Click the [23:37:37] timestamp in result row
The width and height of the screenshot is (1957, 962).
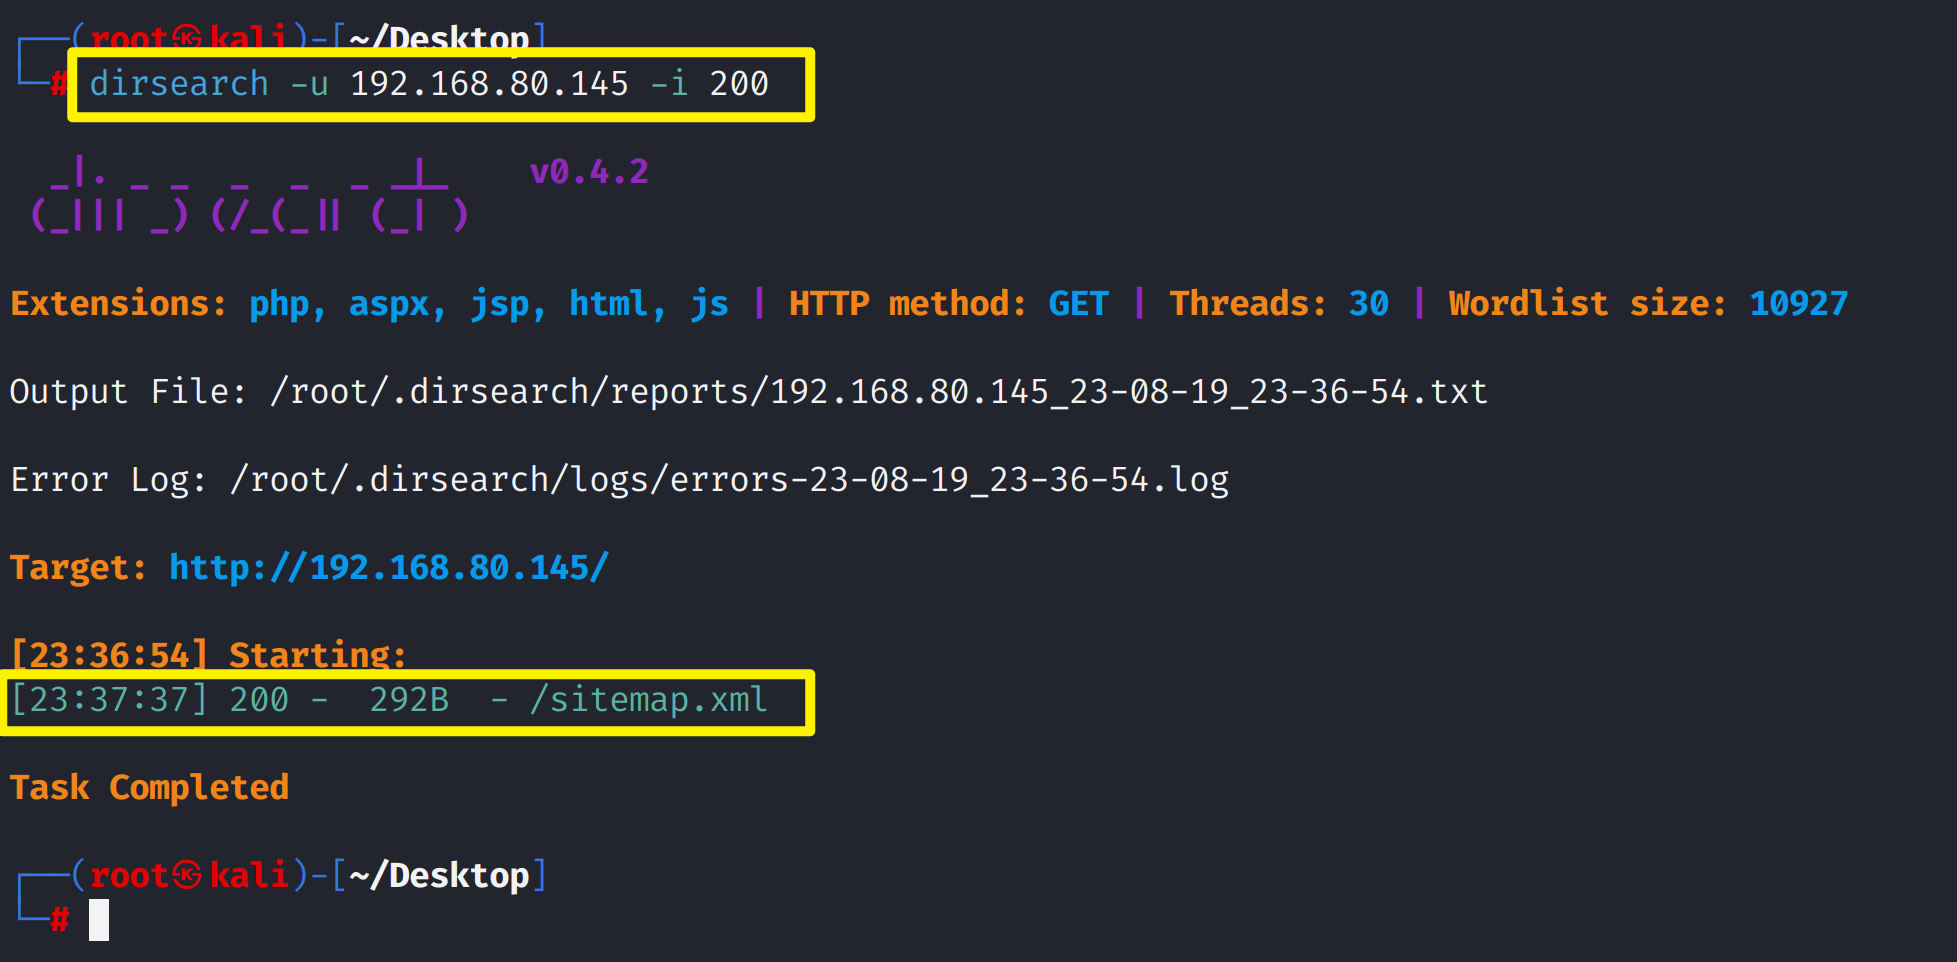pos(109,700)
